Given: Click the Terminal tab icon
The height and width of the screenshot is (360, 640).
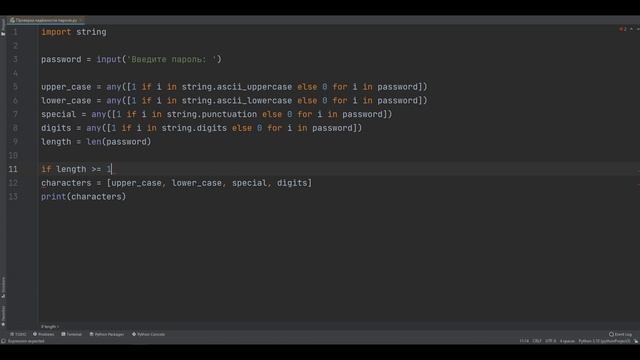Looking at the screenshot, I should coord(63,334).
